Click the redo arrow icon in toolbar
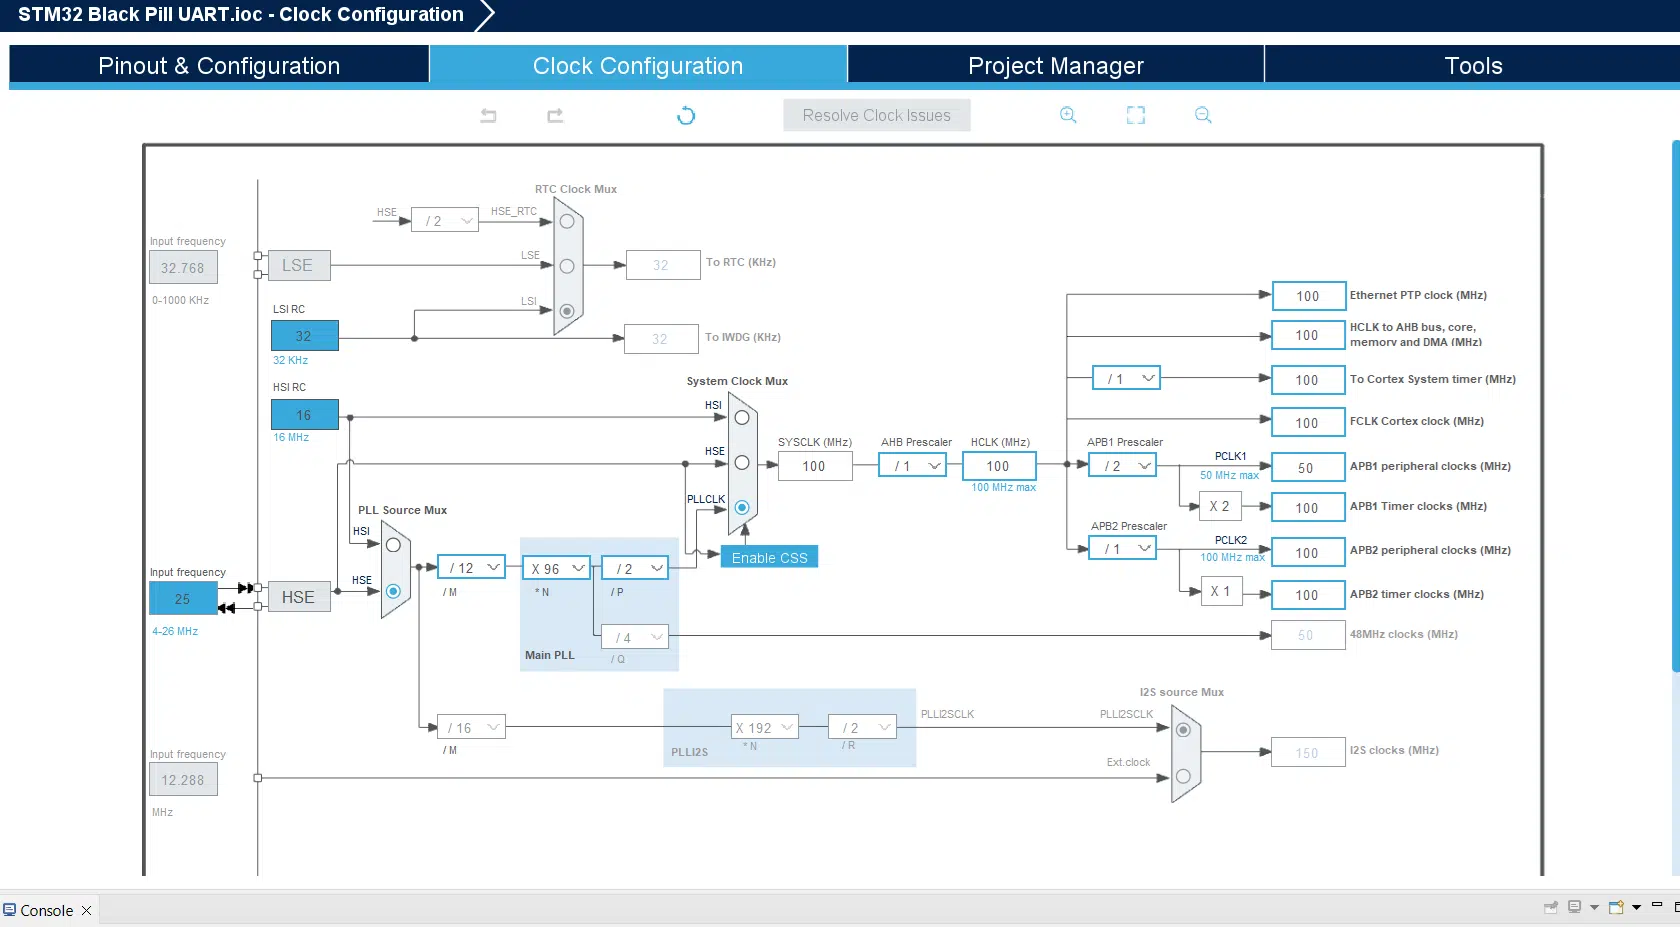The image size is (1680, 927). tap(555, 116)
